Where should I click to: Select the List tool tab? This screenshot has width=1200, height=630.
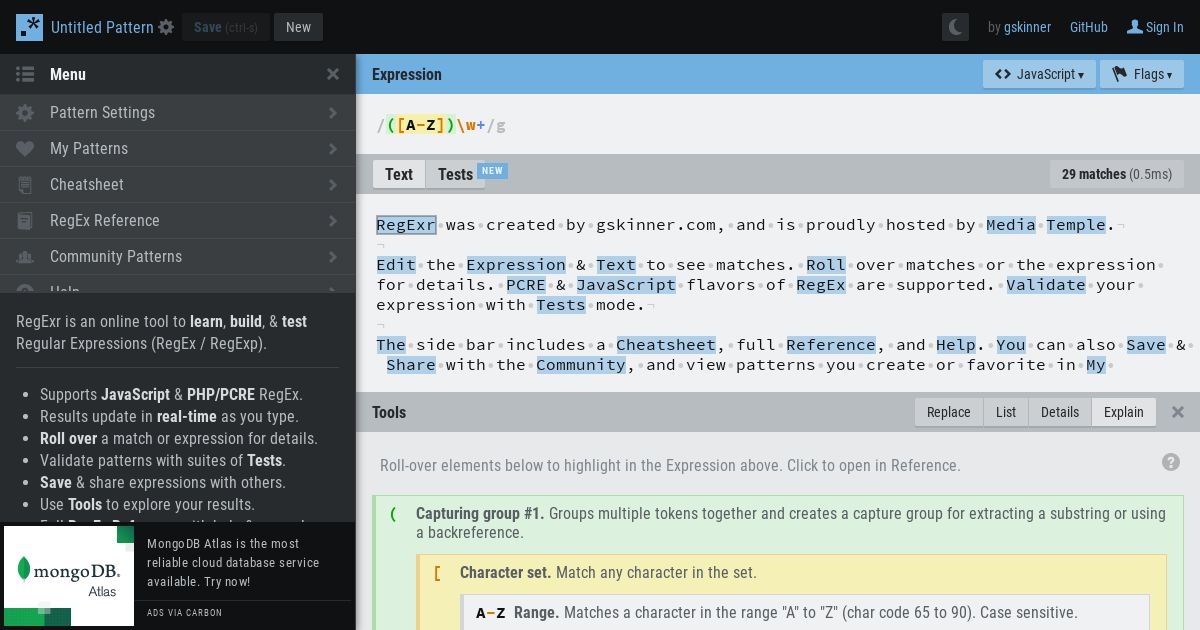pos(1006,412)
